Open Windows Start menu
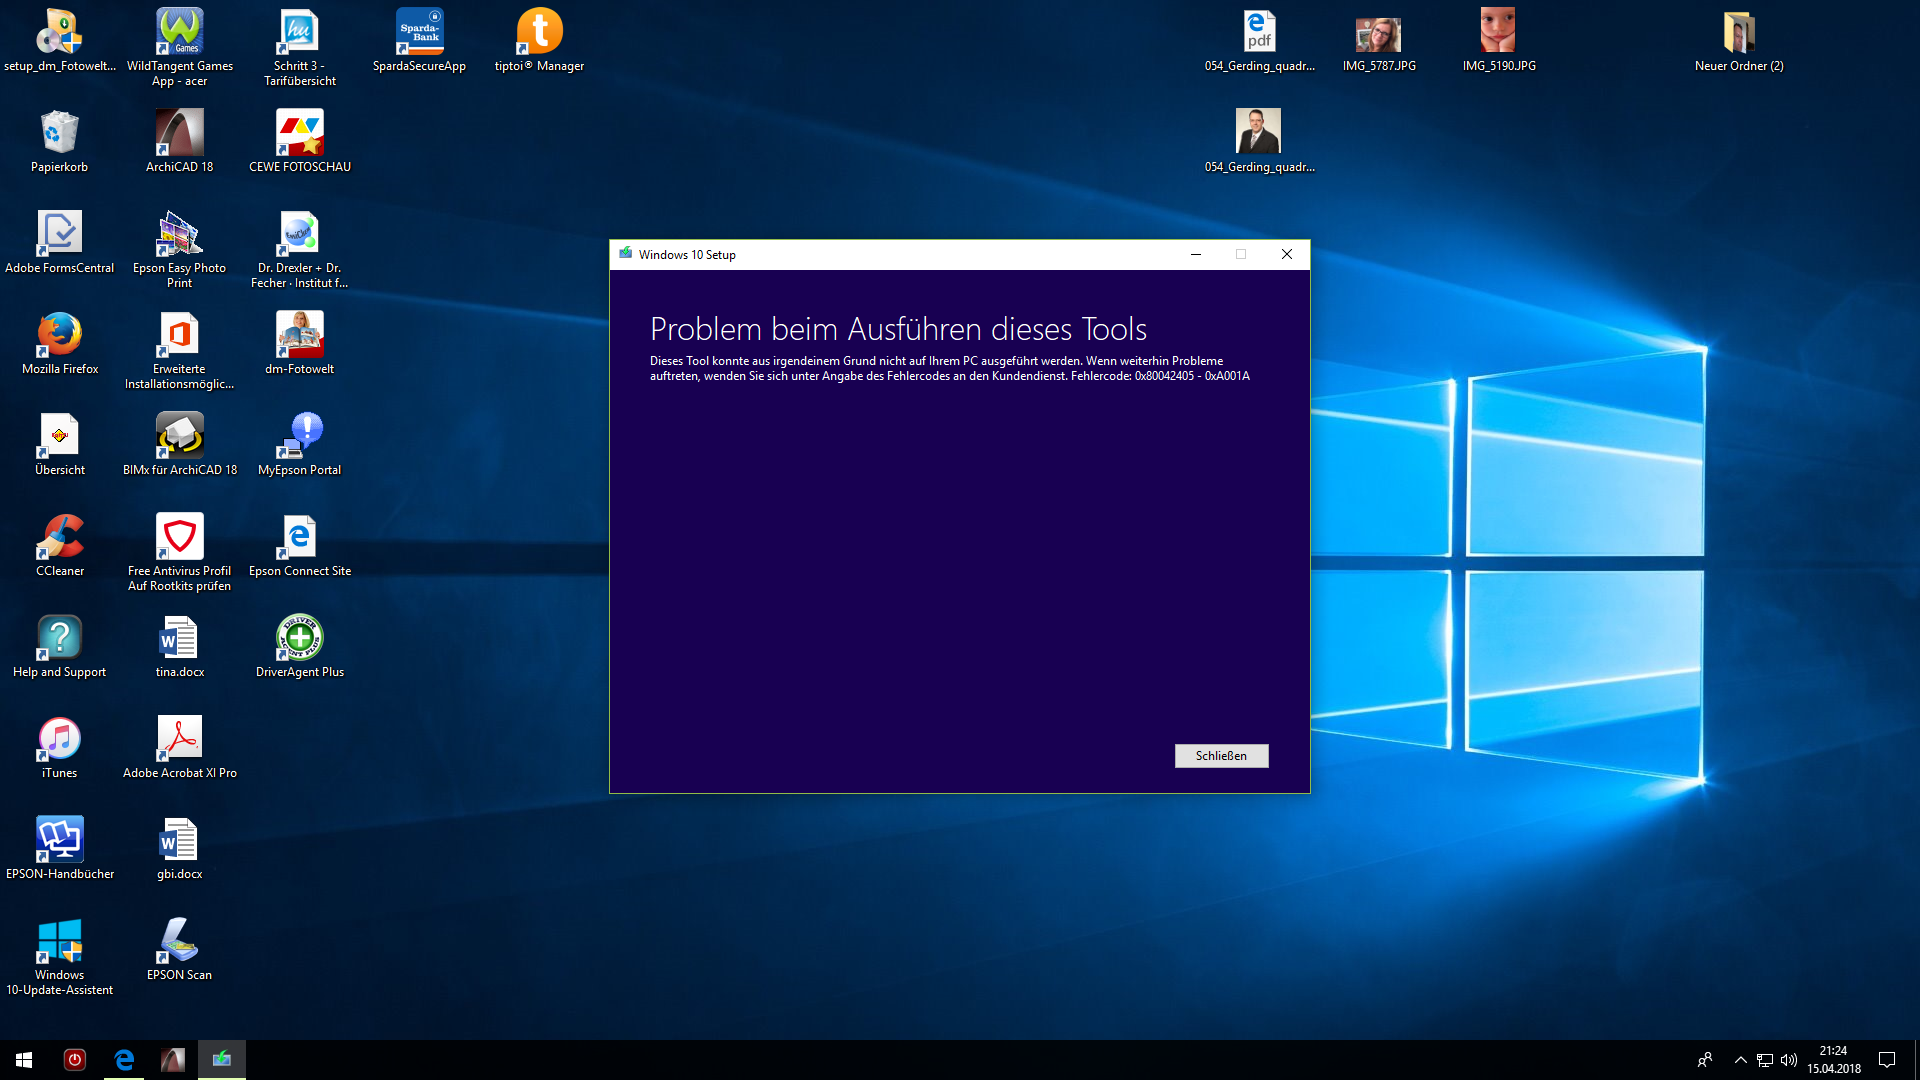The width and height of the screenshot is (1920, 1080). 24,1060
